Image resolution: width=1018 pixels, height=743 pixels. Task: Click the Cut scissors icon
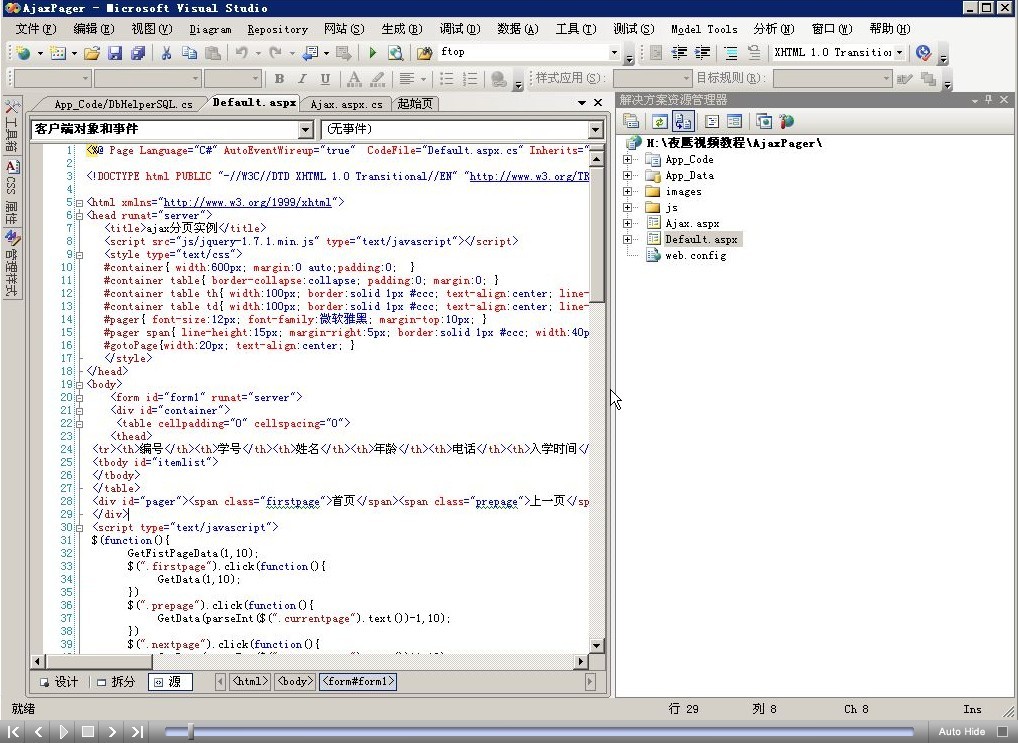click(166, 53)
